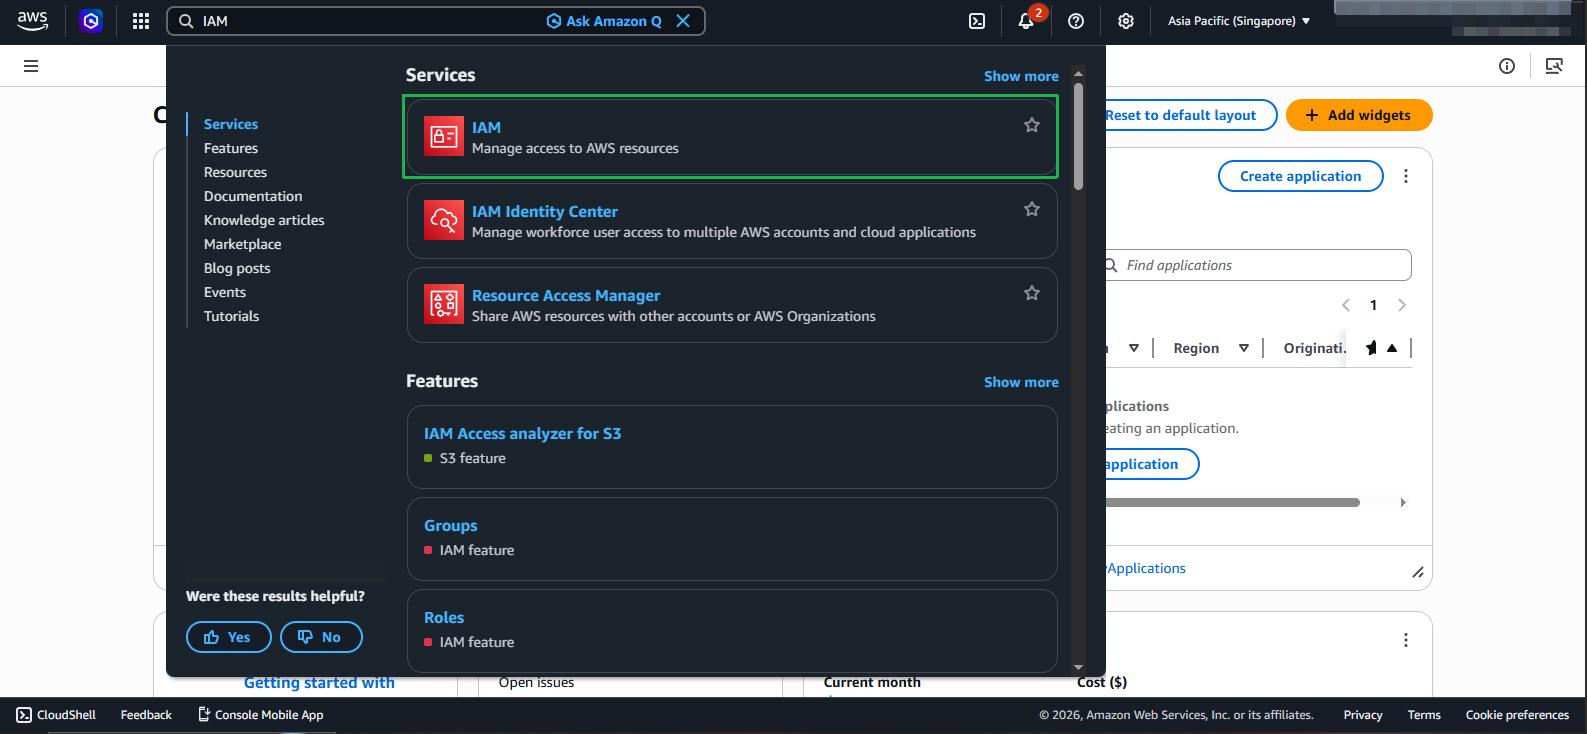Go to next applications page
Viewport: 1587px width, 734px height.
[1402, 305]
